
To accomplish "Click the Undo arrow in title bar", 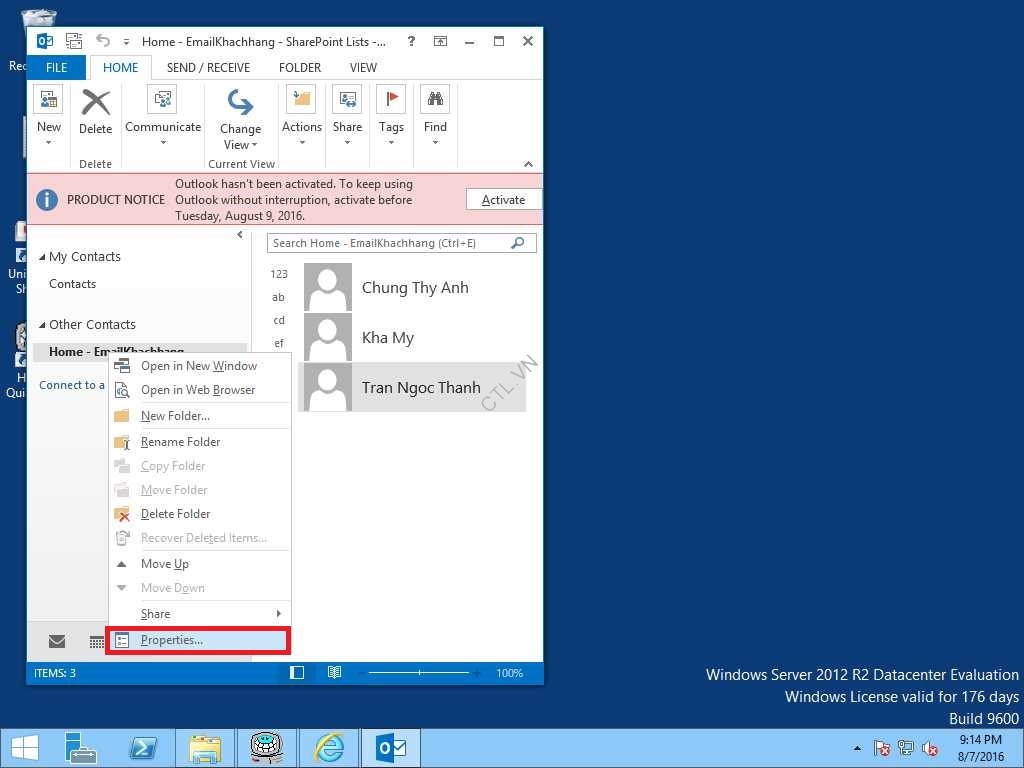I will point(103,41).
